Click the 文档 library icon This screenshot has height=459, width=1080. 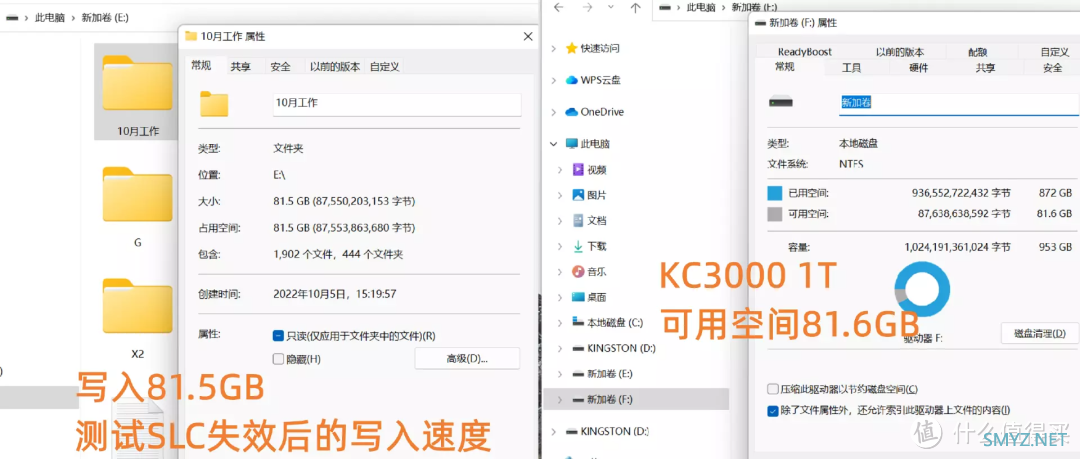[x=579, y=221]
